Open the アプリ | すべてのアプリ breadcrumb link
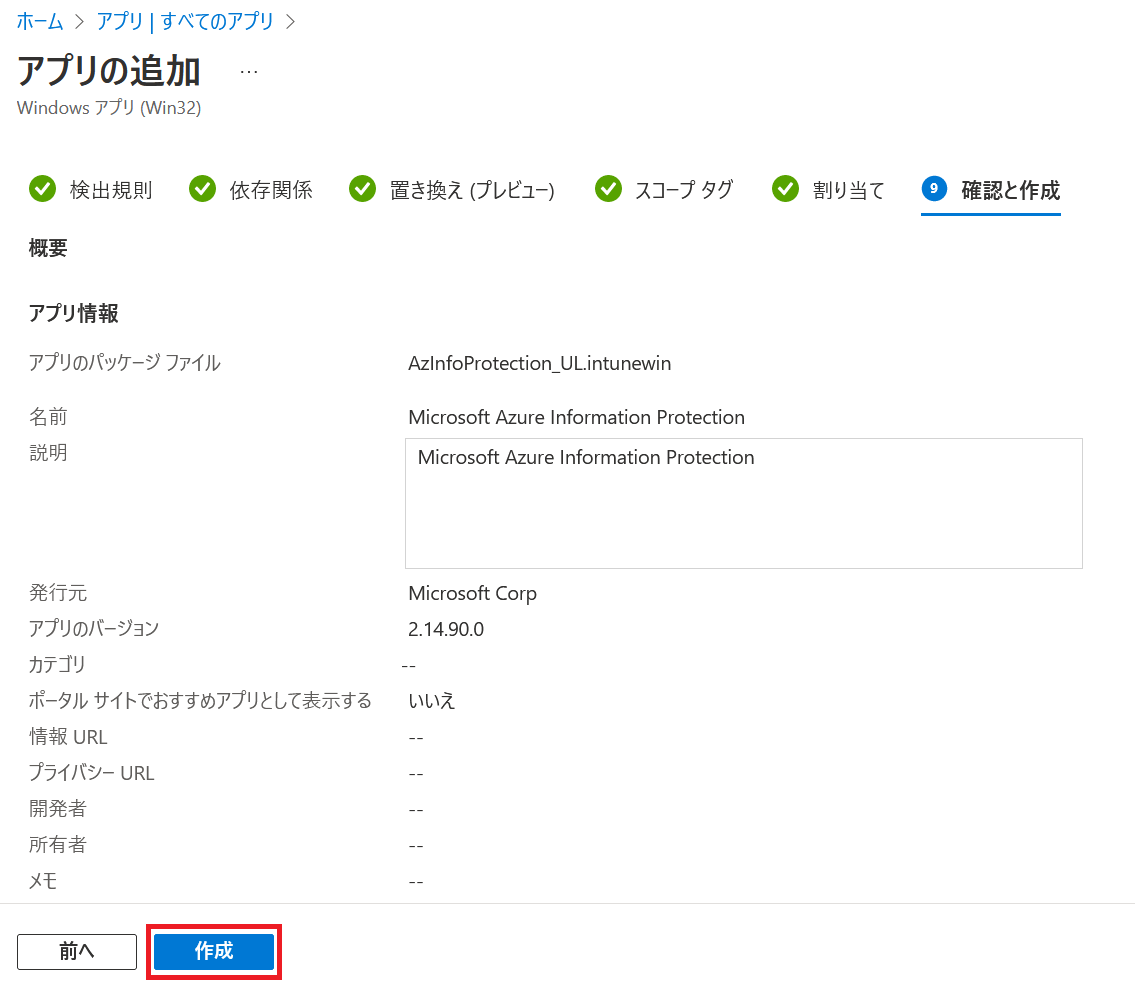Image resolution: width=1135 pixels, height=982 pixels. coord(185,21)
